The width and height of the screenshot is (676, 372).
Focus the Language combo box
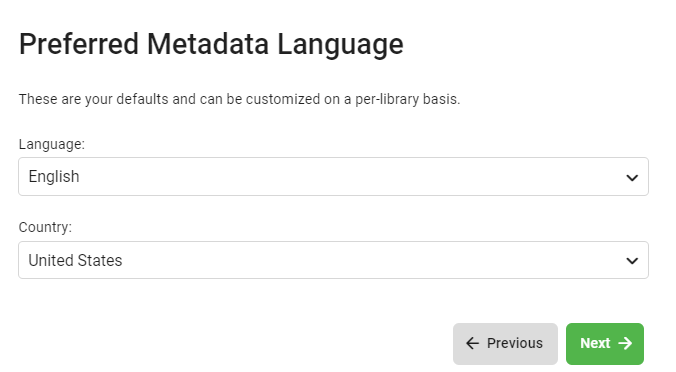pos(333,176)
